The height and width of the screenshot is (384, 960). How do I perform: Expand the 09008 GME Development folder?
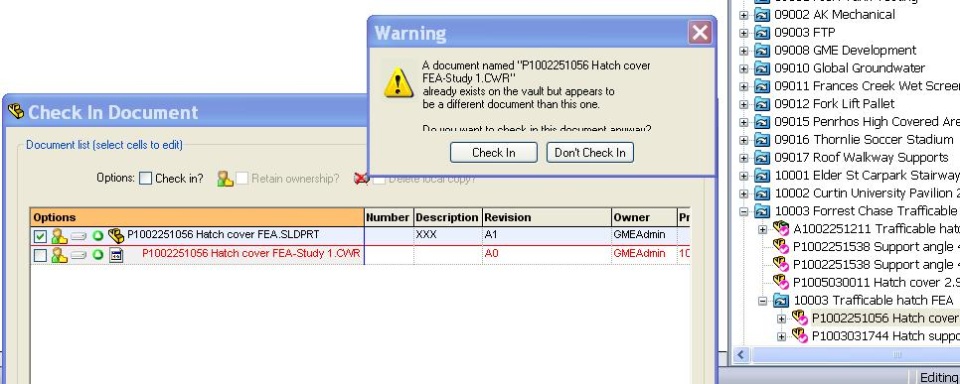pos(744,51)
